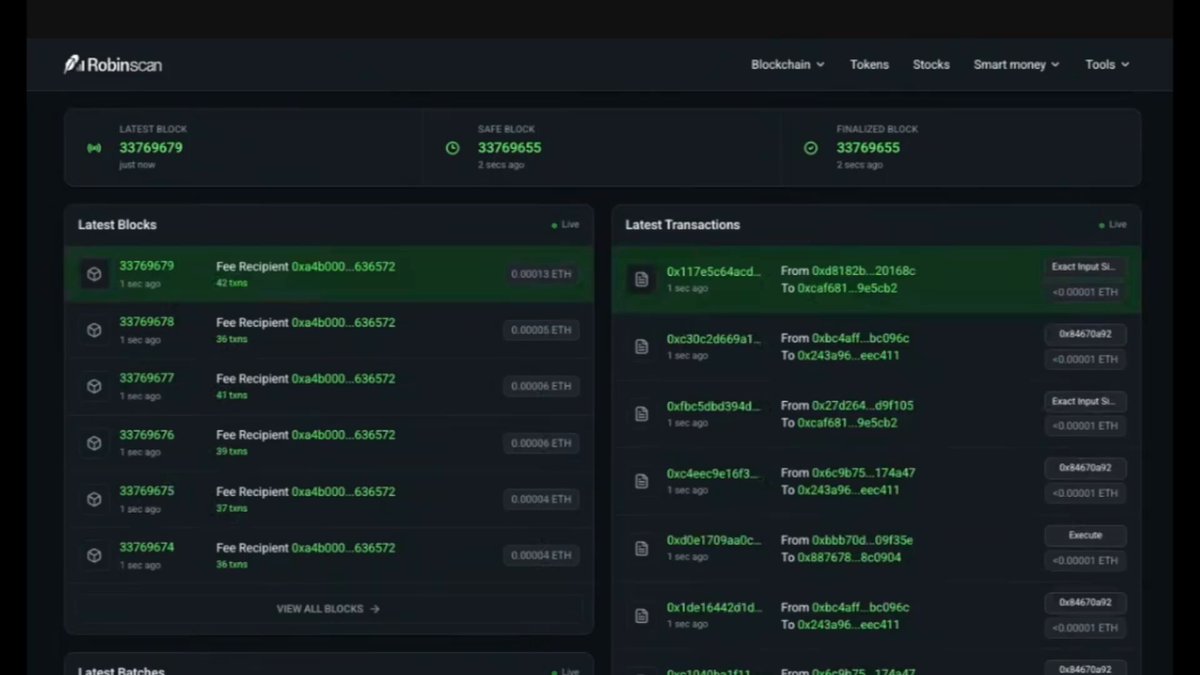
Task: Expand the Tools menu
Action: tap(1107, 65)
